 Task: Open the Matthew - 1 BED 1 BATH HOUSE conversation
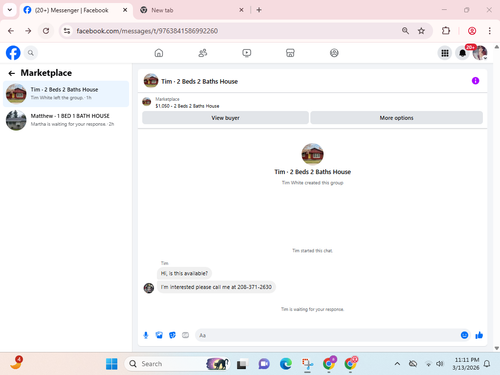pyautogui.click(x=66, y=120)
